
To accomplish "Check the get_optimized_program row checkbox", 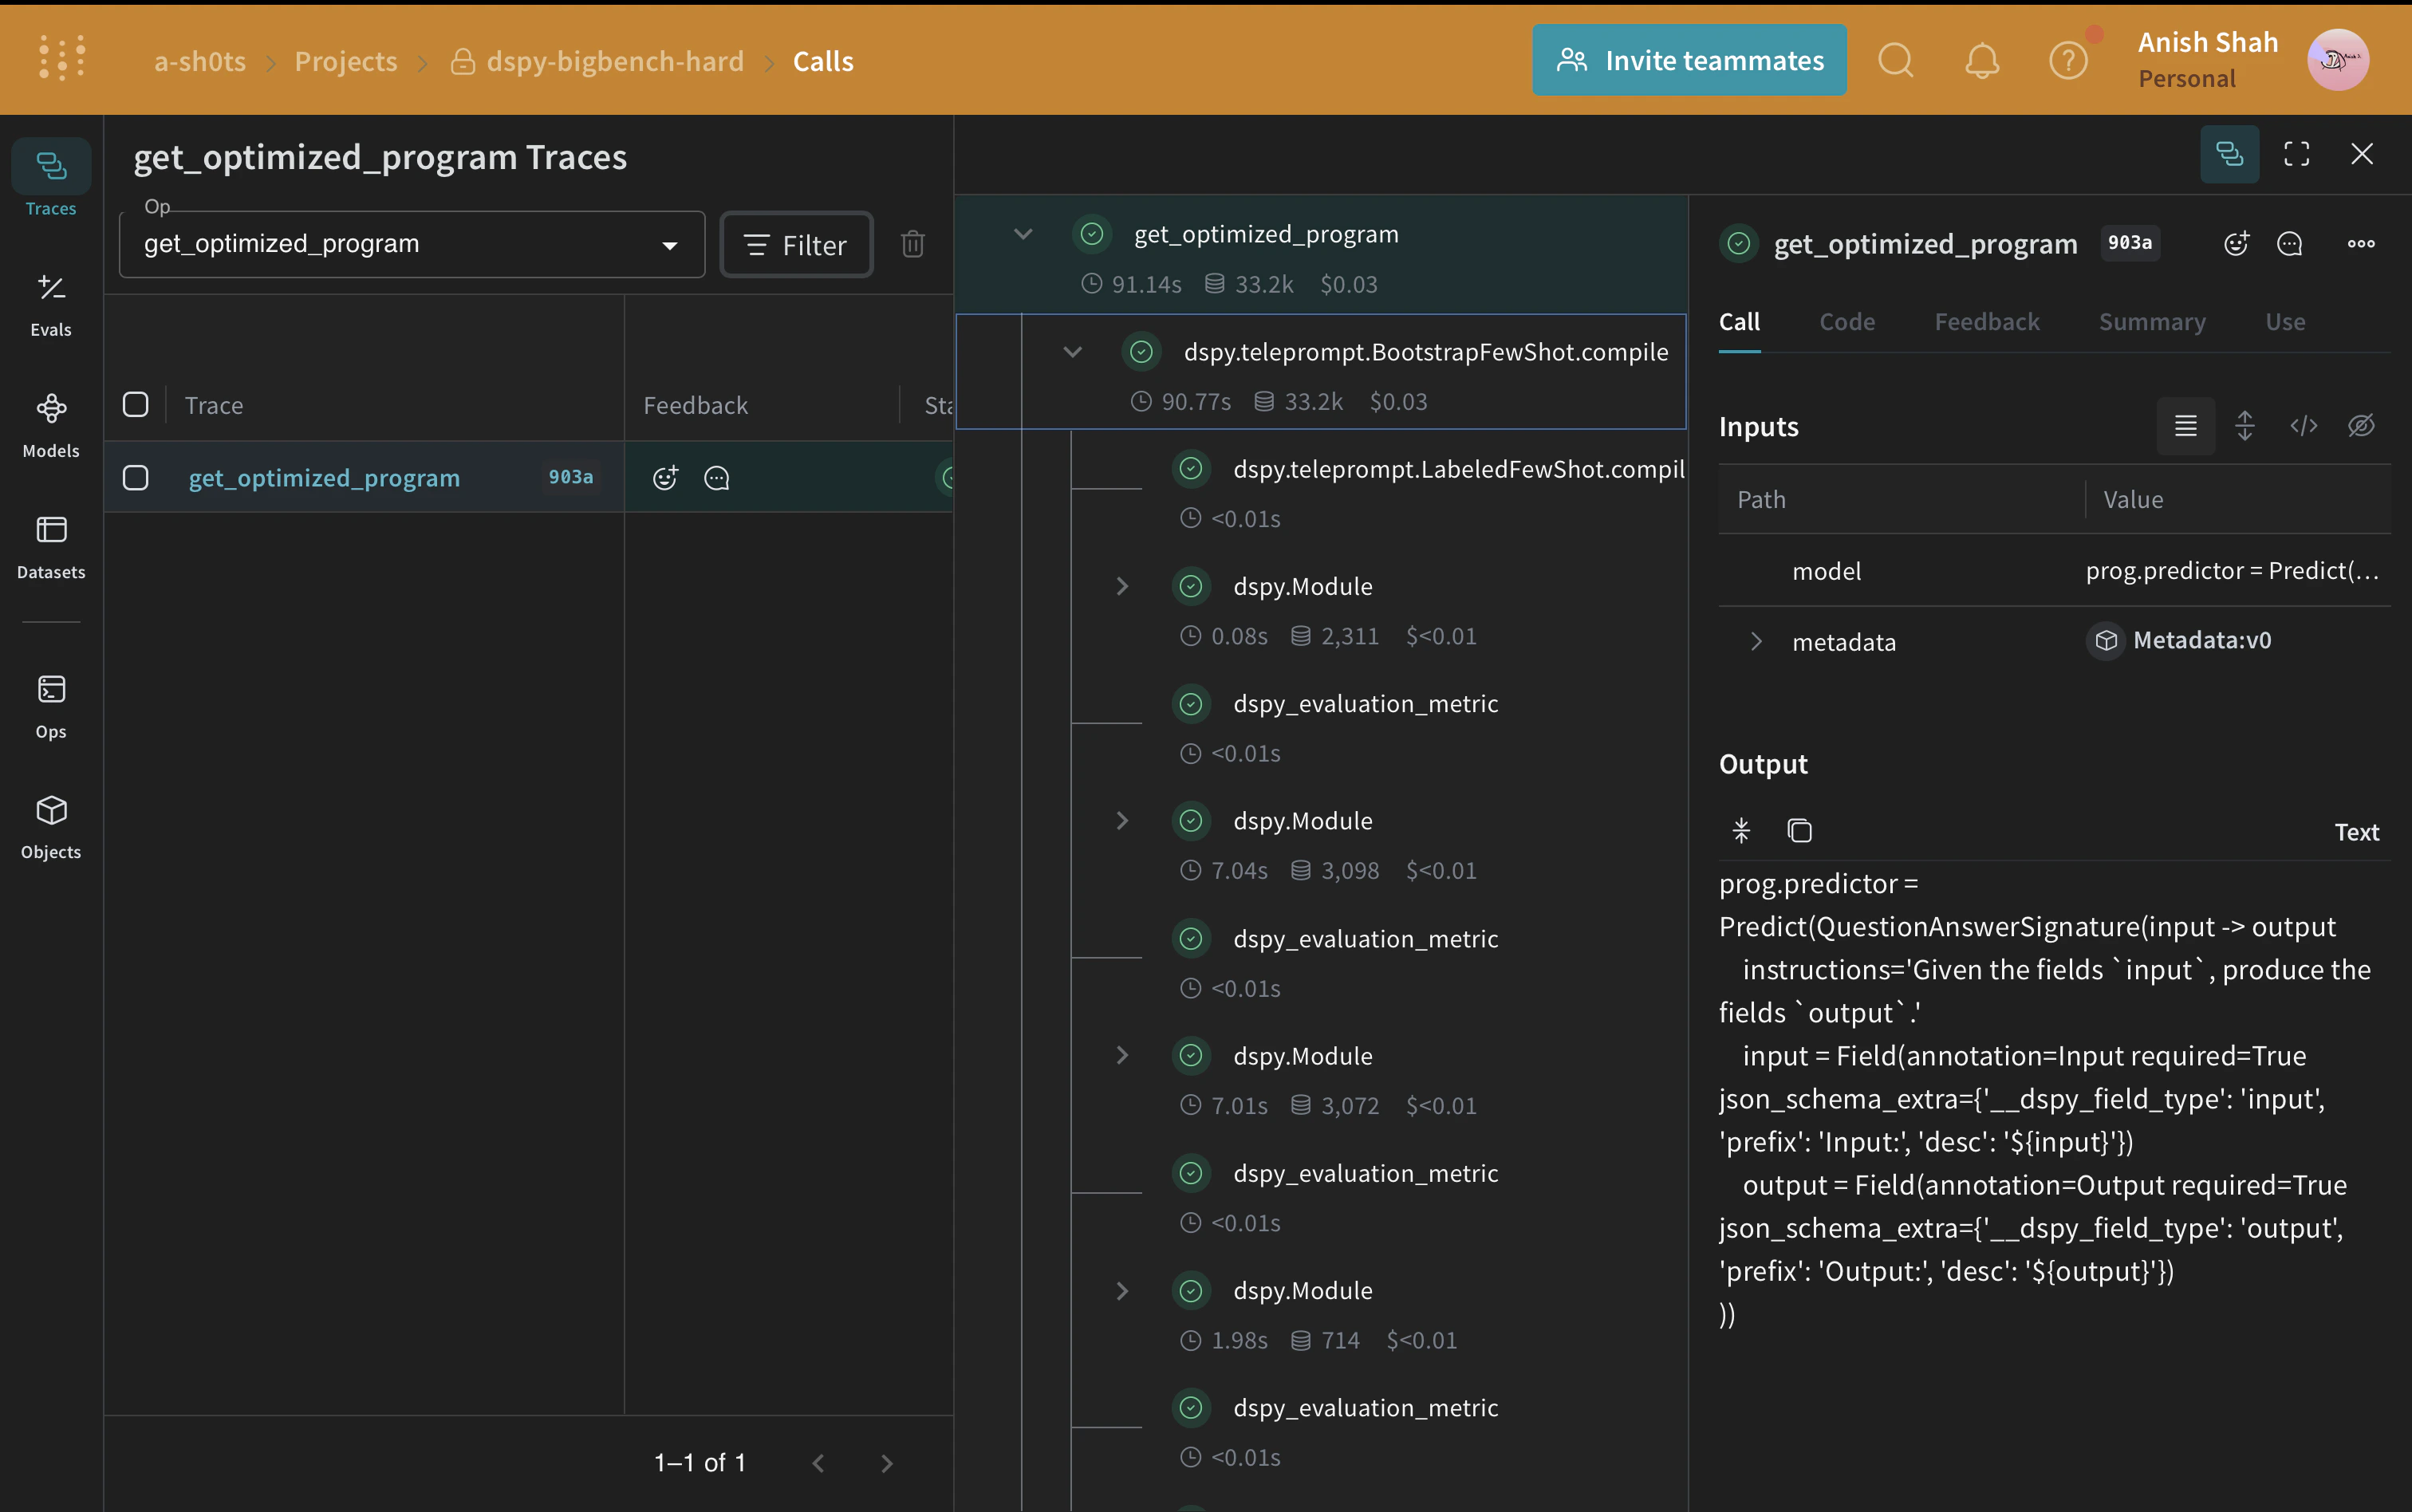I will coord(136,478).
